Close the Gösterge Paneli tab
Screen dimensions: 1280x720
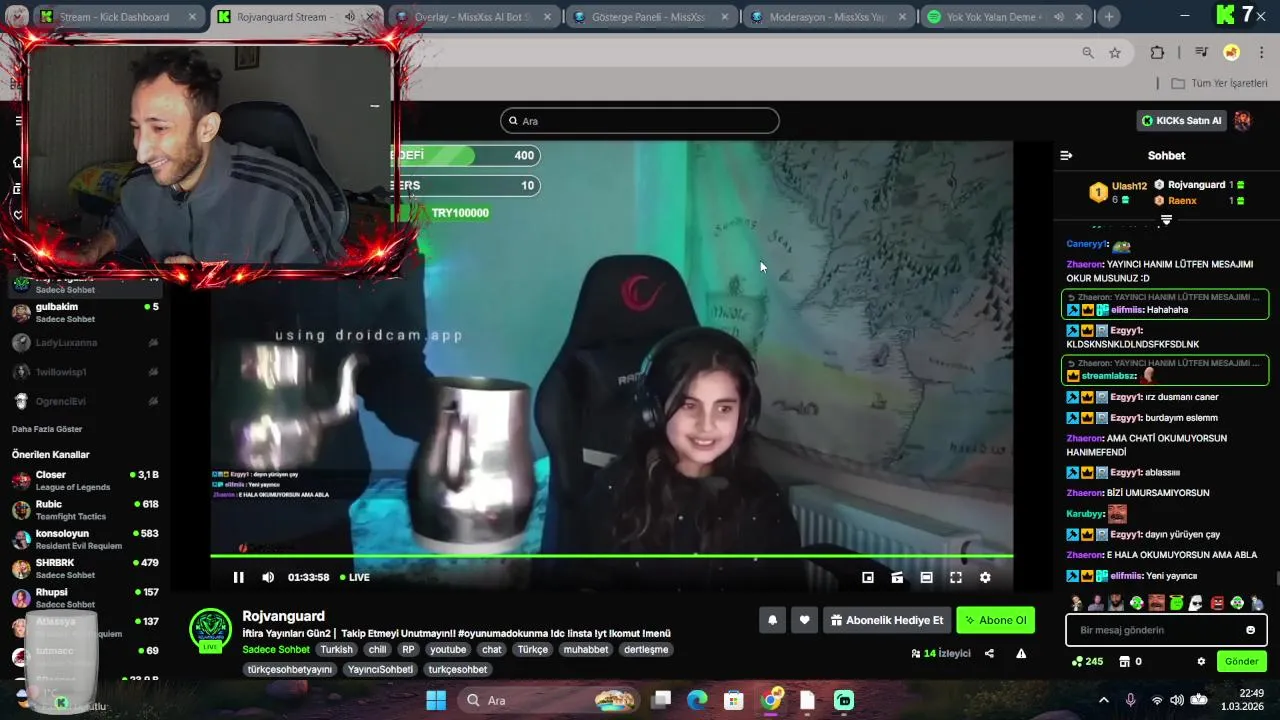click(725, 17)
